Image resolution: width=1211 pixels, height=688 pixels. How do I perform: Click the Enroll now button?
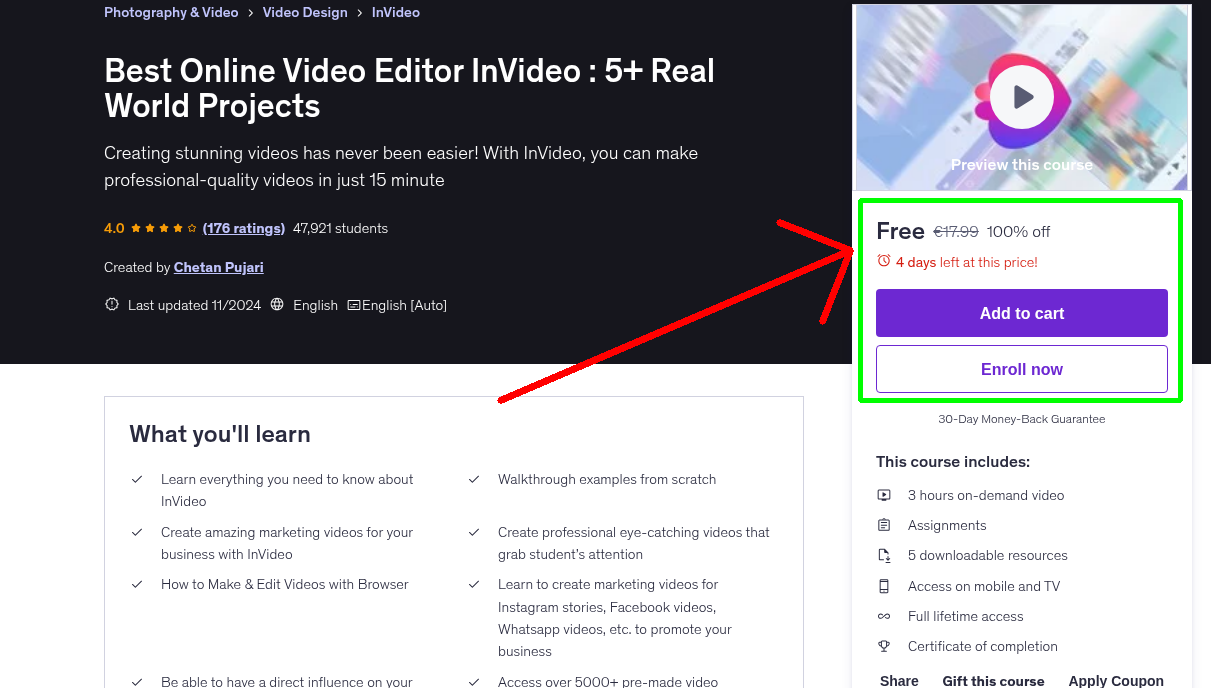tap(1021, 368)
